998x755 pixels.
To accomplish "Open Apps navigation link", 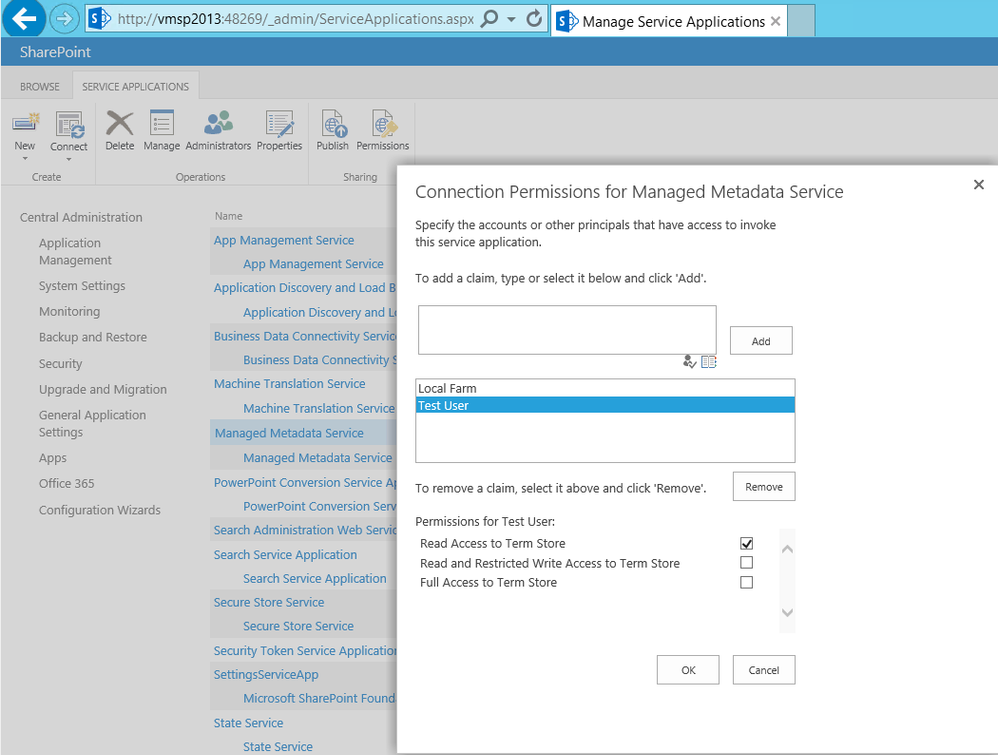I will [53, 458].
